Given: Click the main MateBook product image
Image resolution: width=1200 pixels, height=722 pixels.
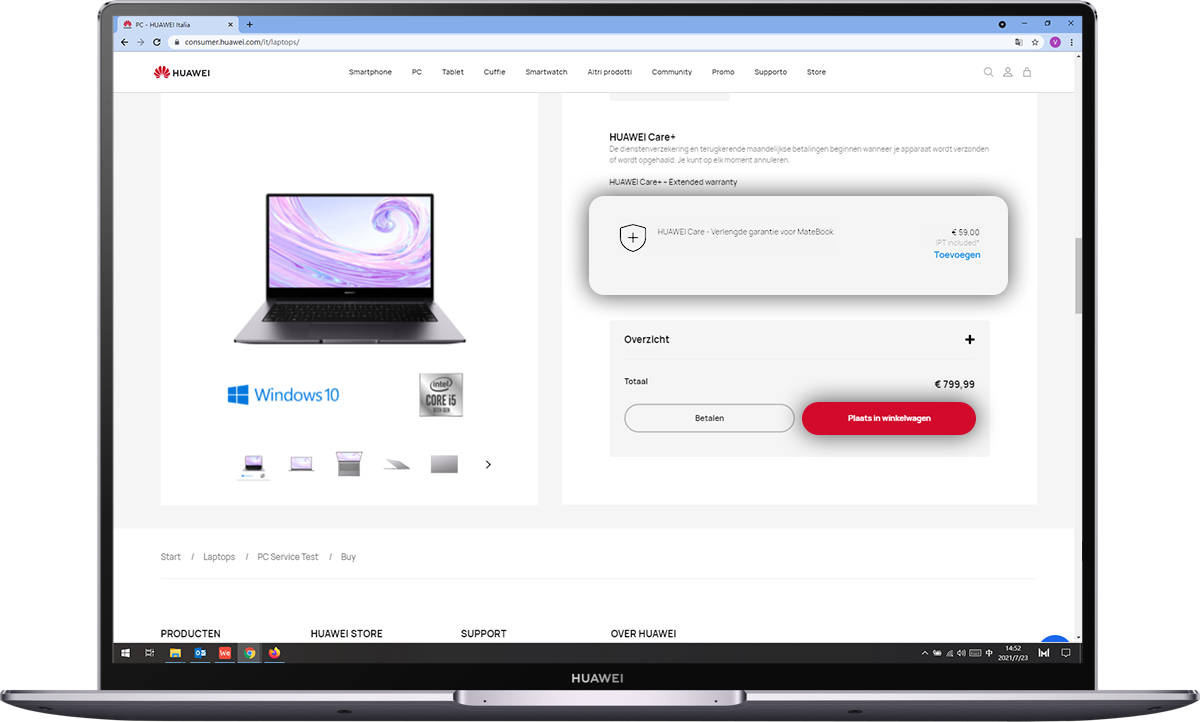Looking at the screenshot, I should pos(349,268).
